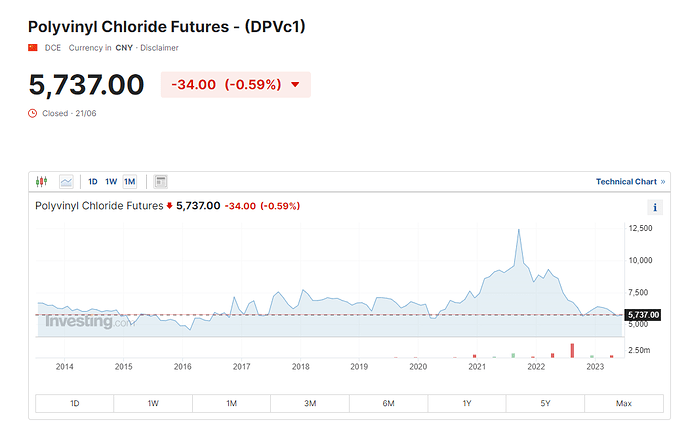Click the red down arrow beside price change
This screenshot has width=690, height=438.
point(295,85)
